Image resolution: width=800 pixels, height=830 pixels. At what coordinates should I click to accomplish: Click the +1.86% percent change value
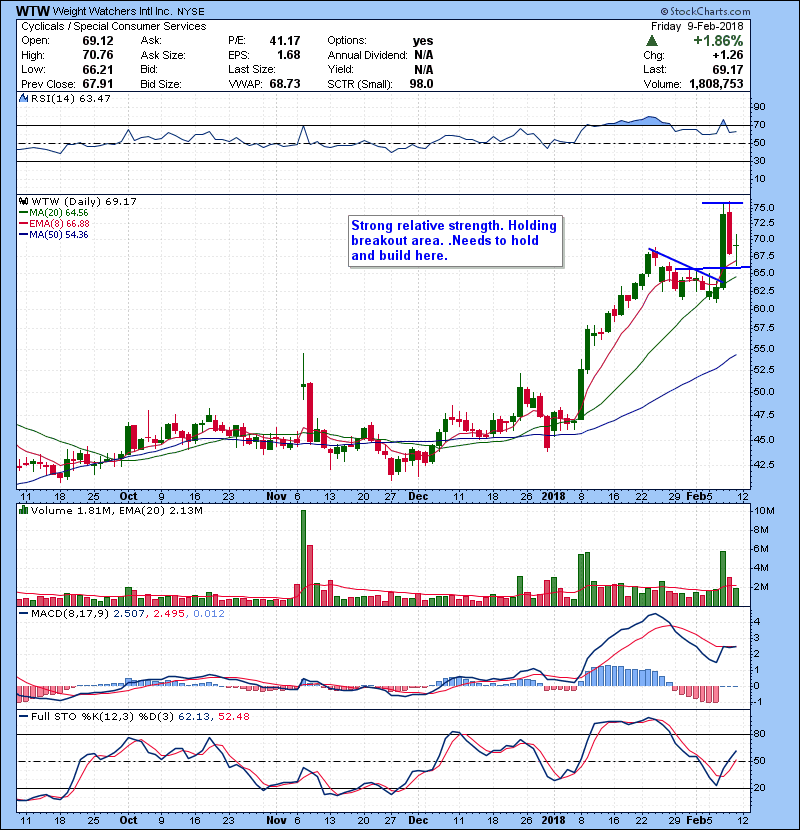[718, 41]
